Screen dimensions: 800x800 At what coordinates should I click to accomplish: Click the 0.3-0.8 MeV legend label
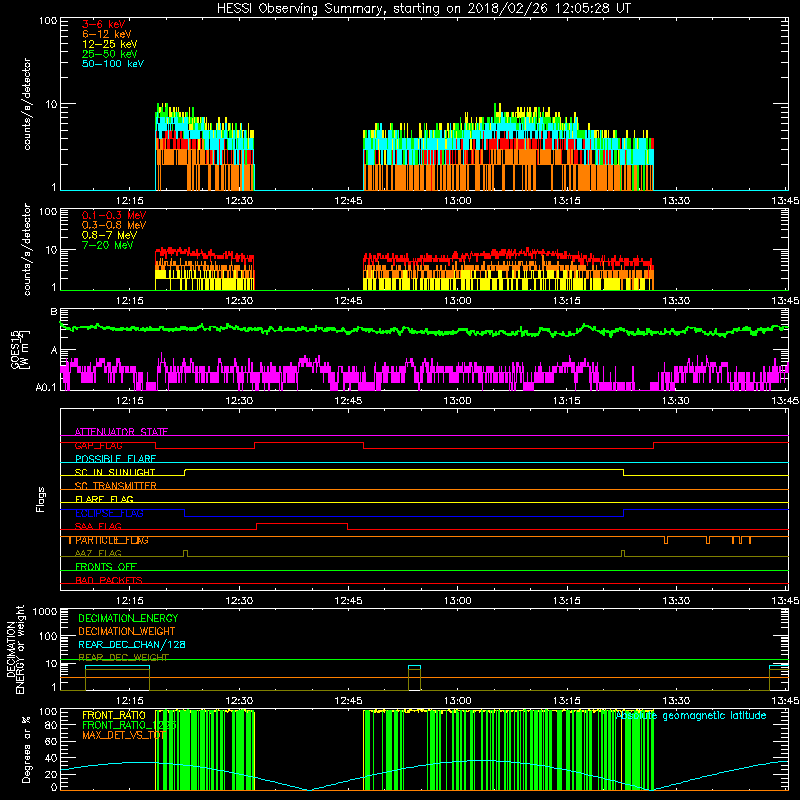(114, 225)
